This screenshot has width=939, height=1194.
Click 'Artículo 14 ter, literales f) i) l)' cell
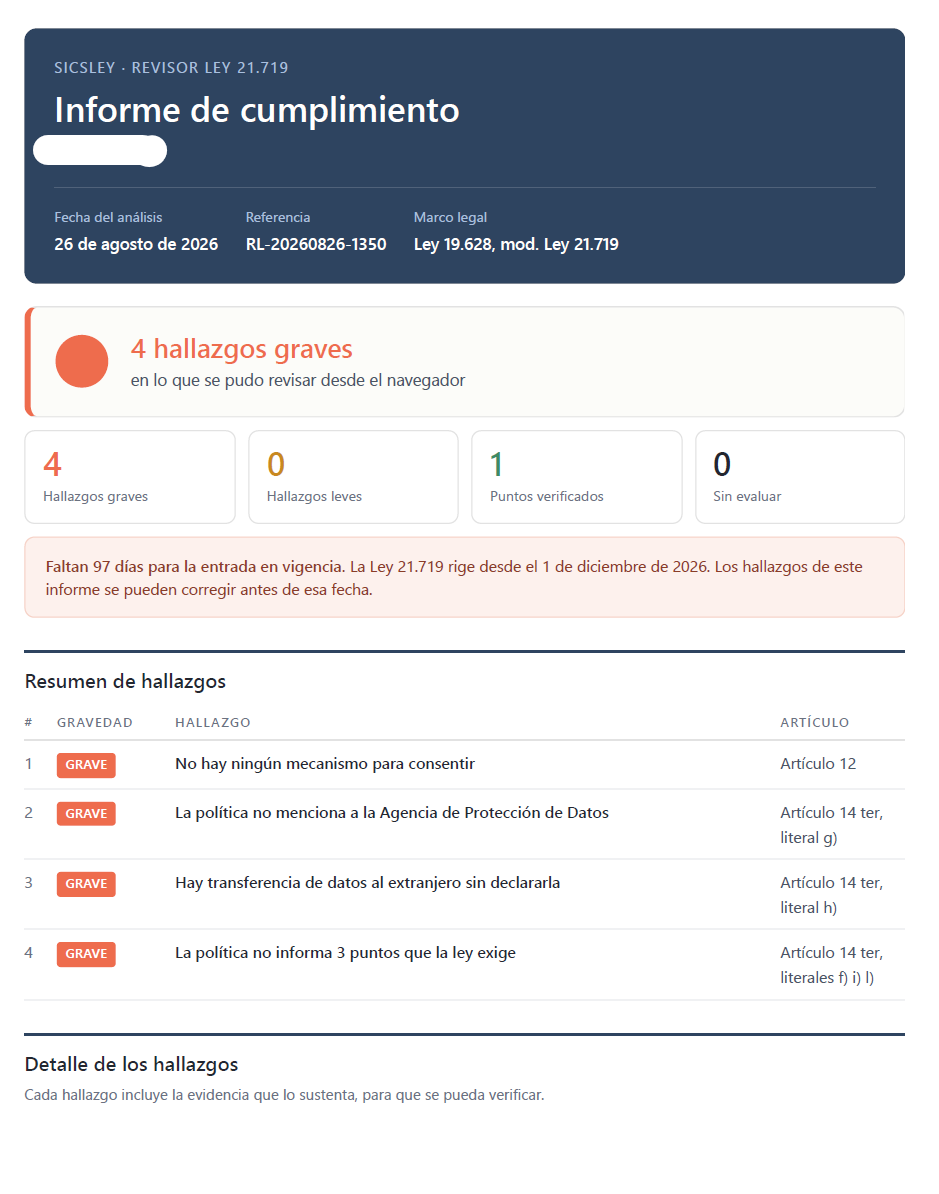832,965
